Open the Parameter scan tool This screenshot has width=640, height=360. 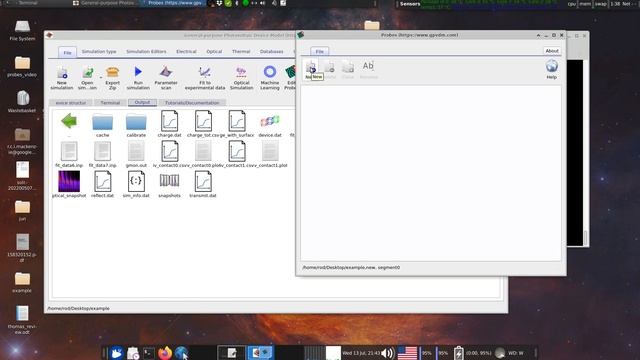[166, 78]
